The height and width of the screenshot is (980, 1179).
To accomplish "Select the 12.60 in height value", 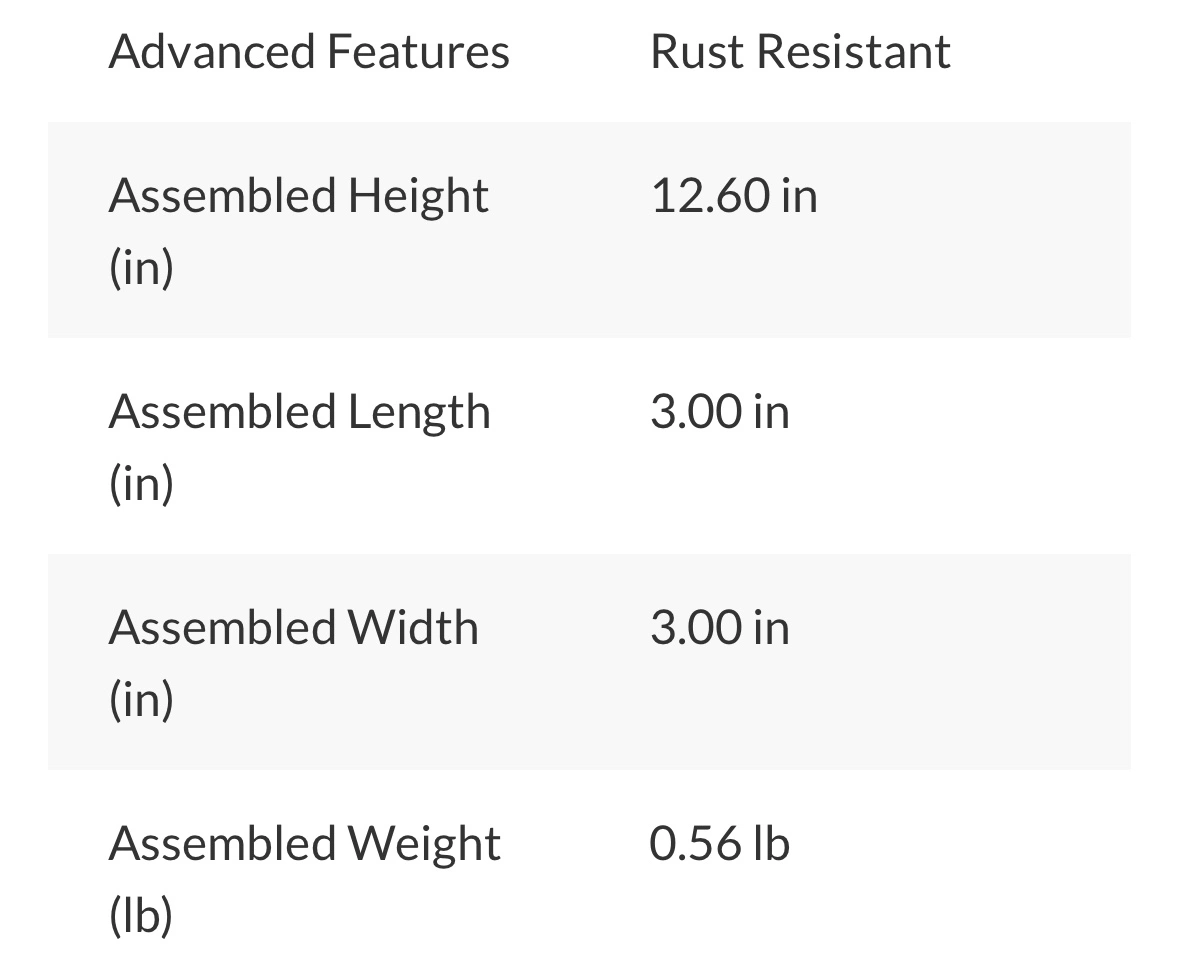I will pos(733,196).
